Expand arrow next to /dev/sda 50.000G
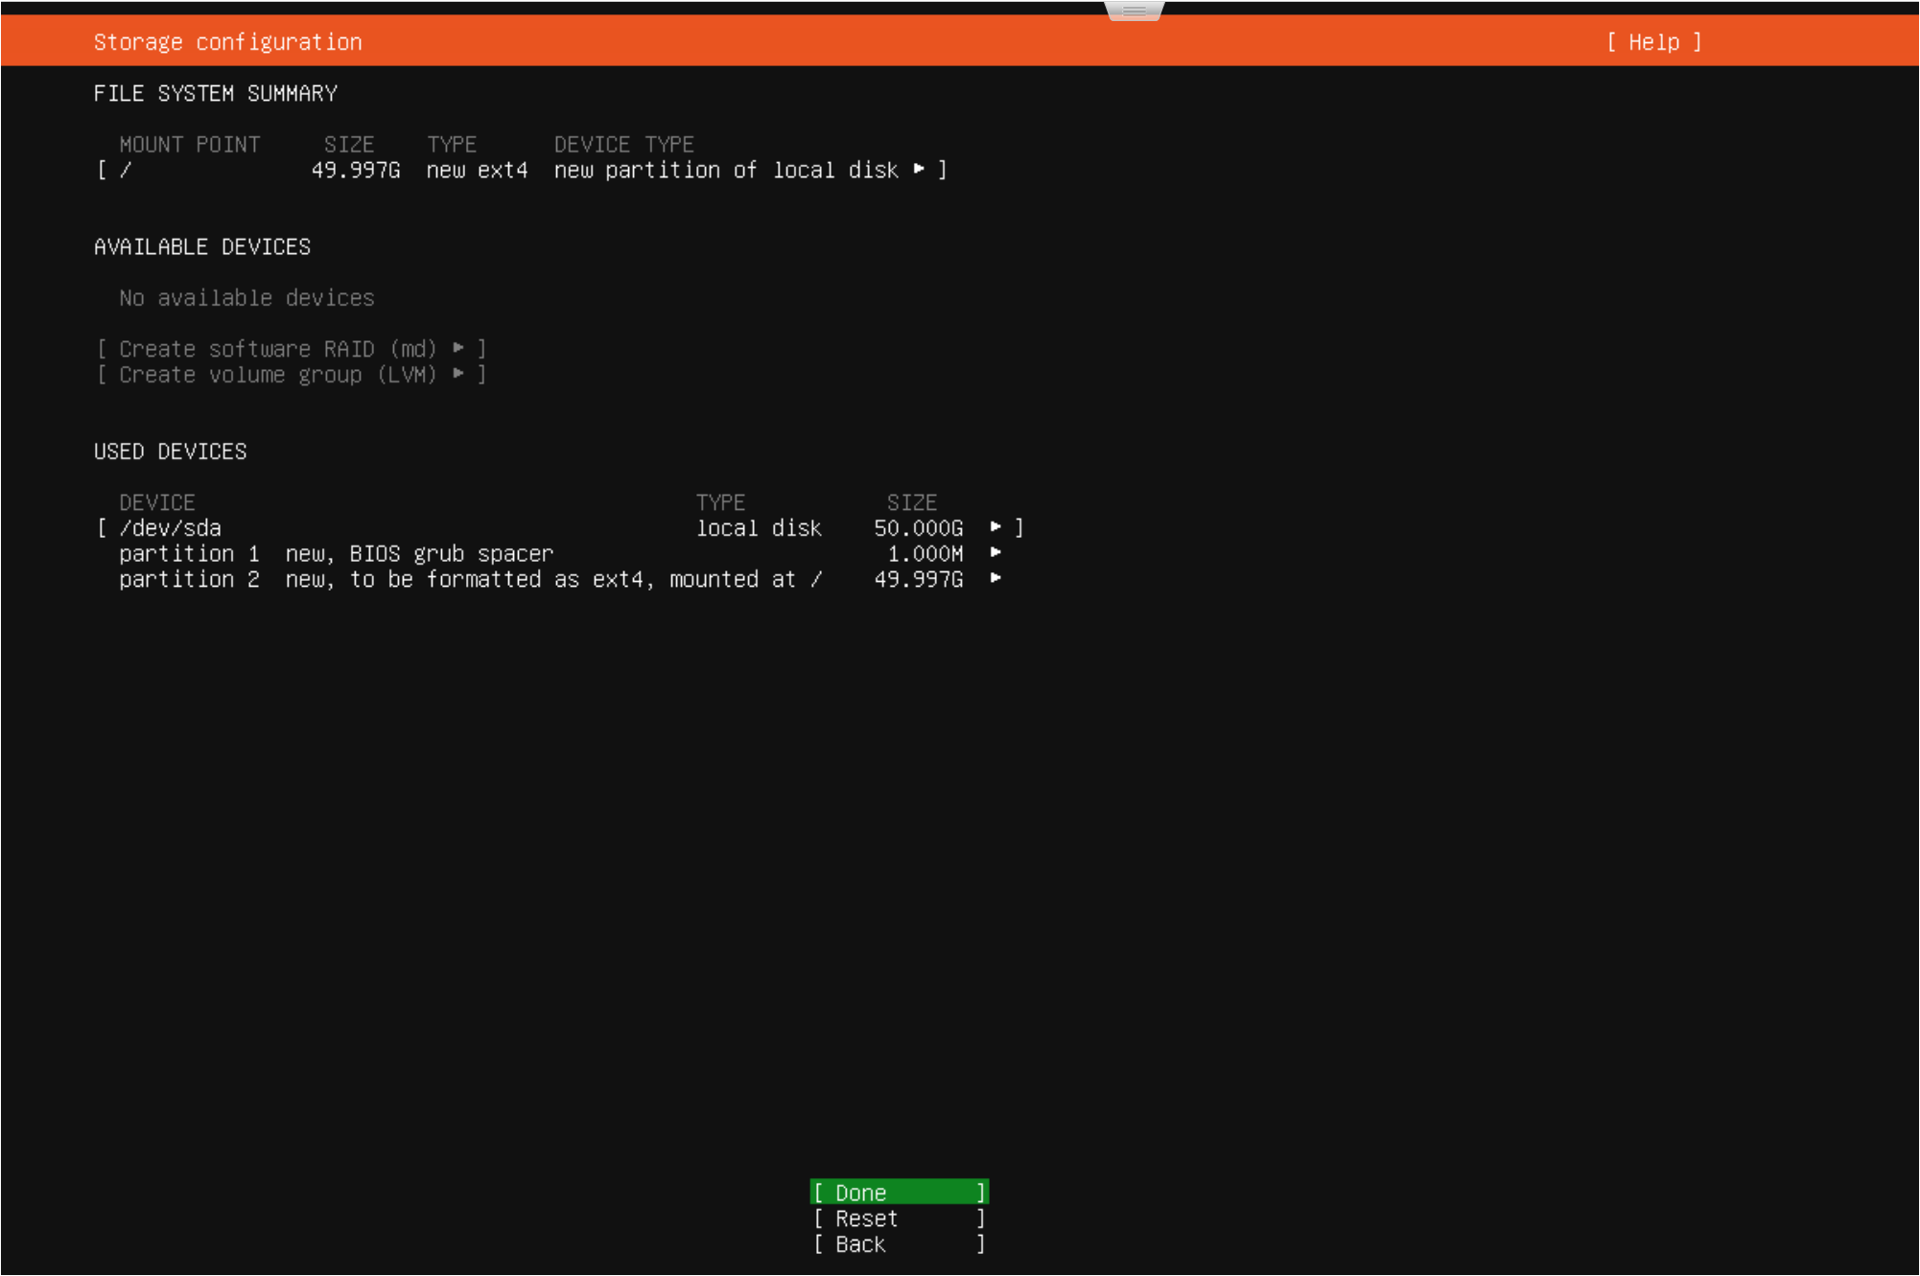The width and height of the screenshot is (1920, 1276). (995, 527)
